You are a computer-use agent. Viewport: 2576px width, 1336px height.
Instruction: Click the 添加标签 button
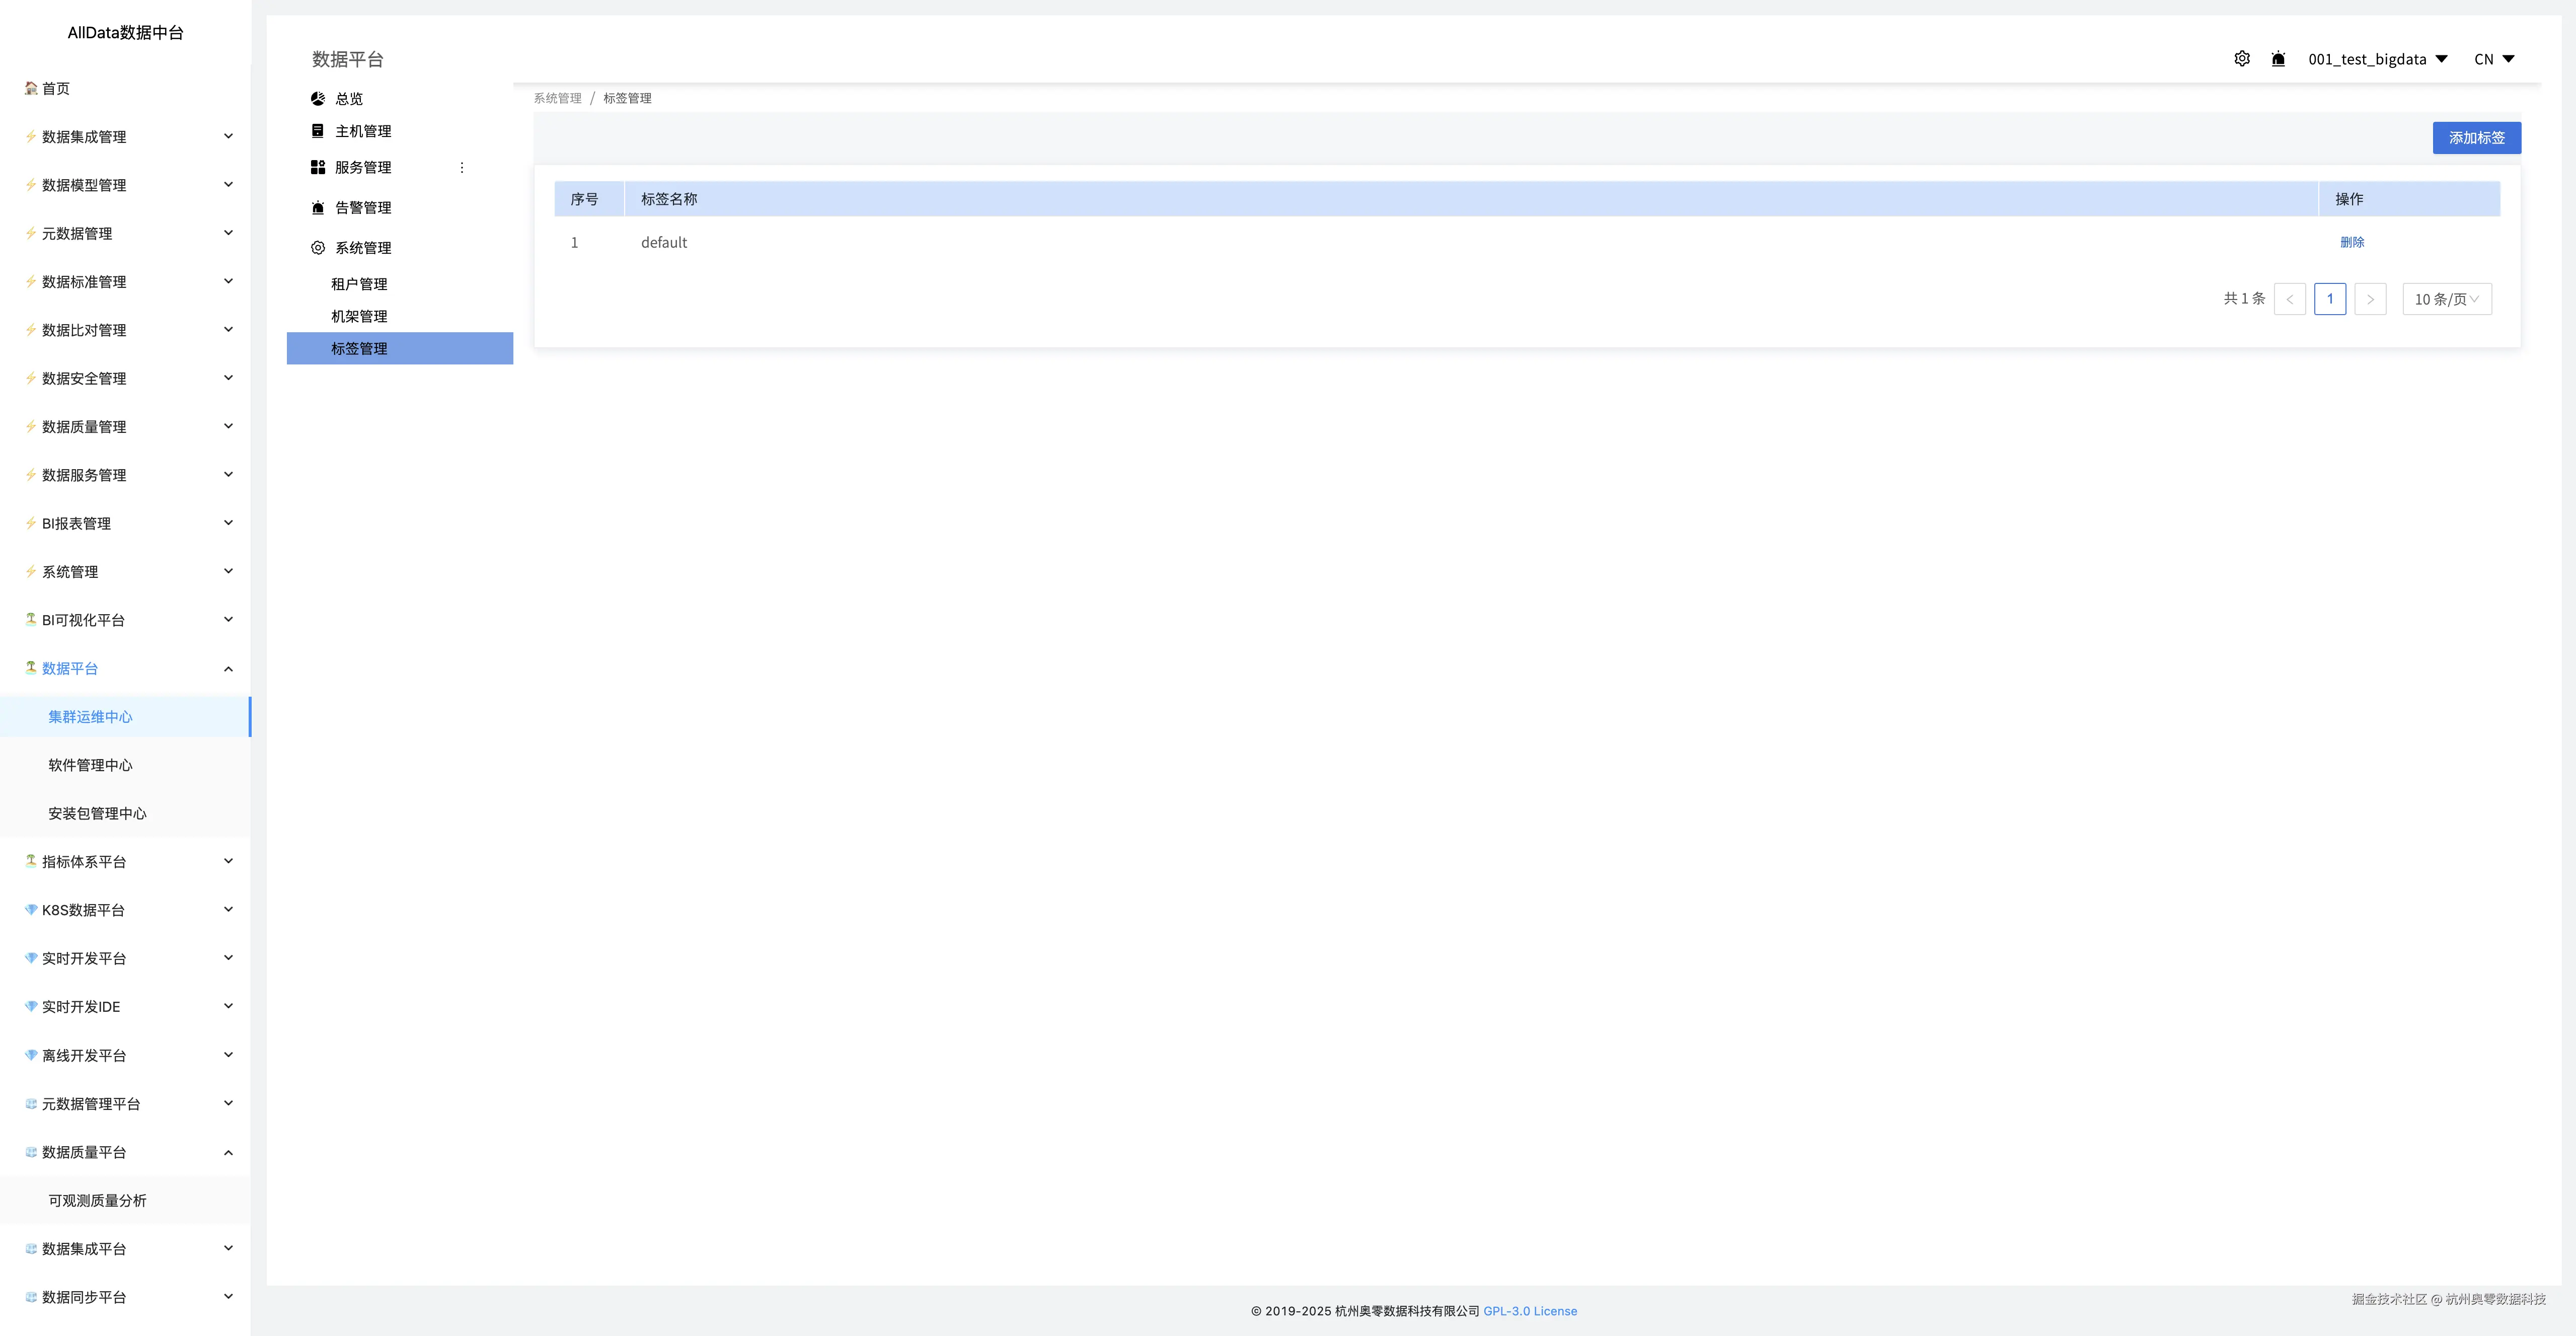point(2476,138)
